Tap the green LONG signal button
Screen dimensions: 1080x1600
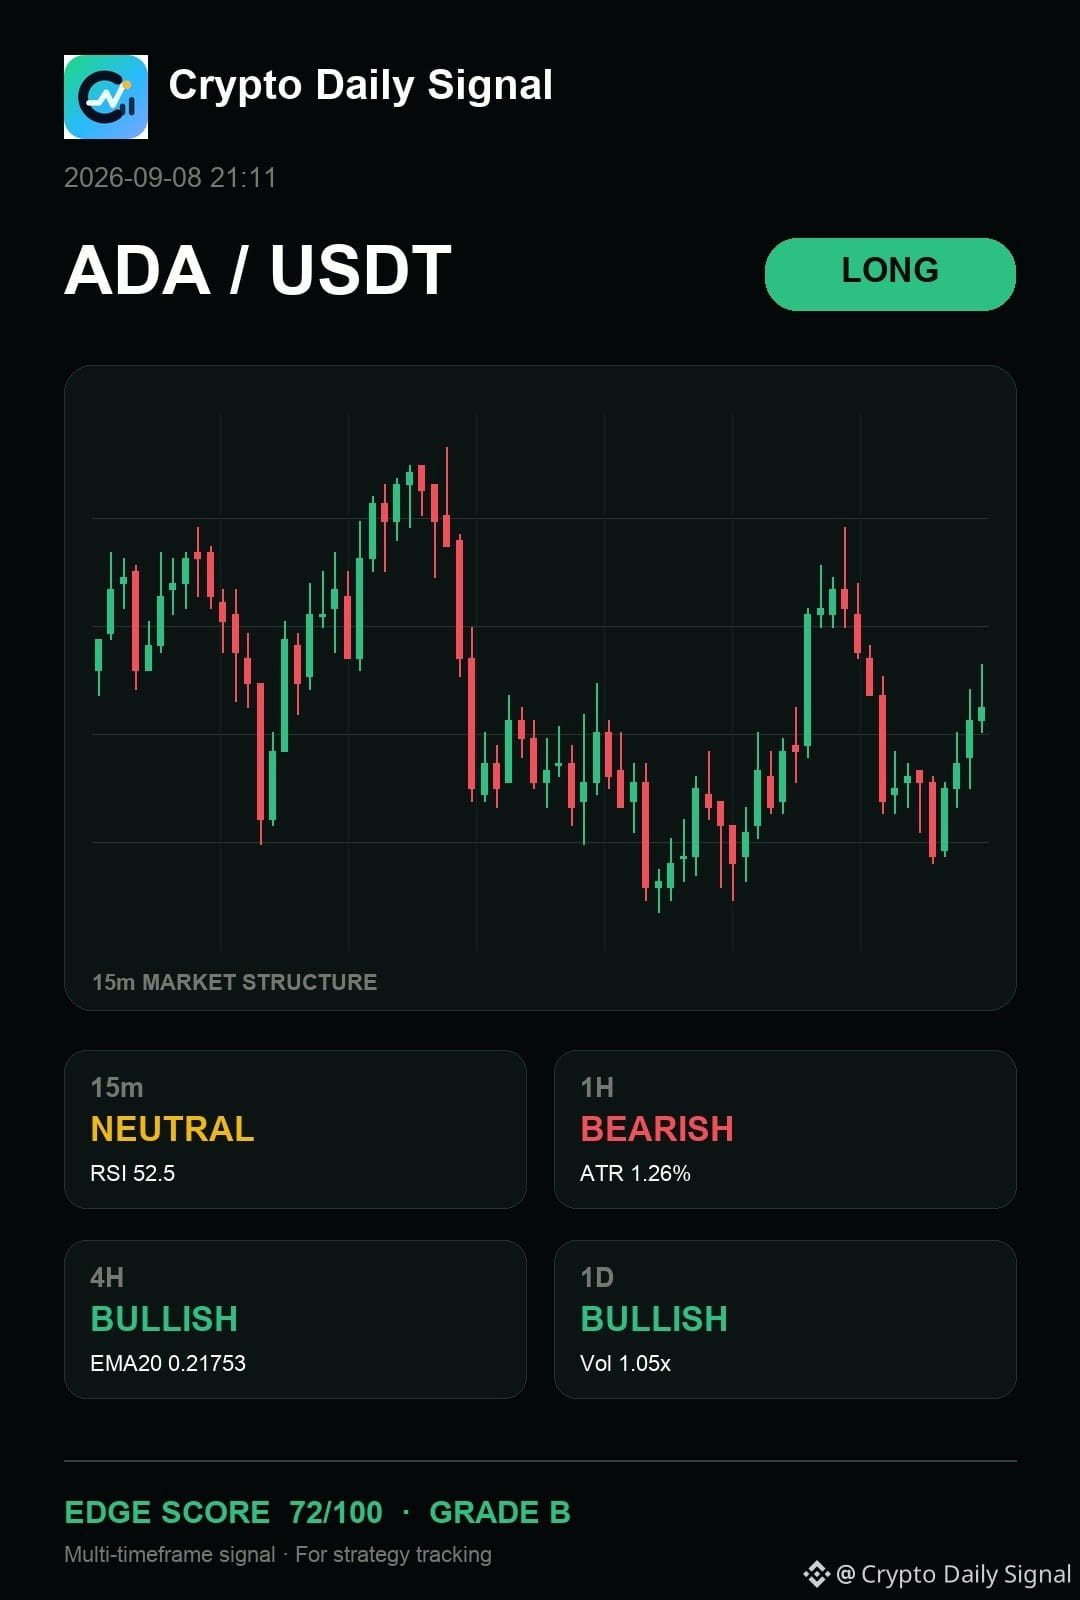coord(890,274)
